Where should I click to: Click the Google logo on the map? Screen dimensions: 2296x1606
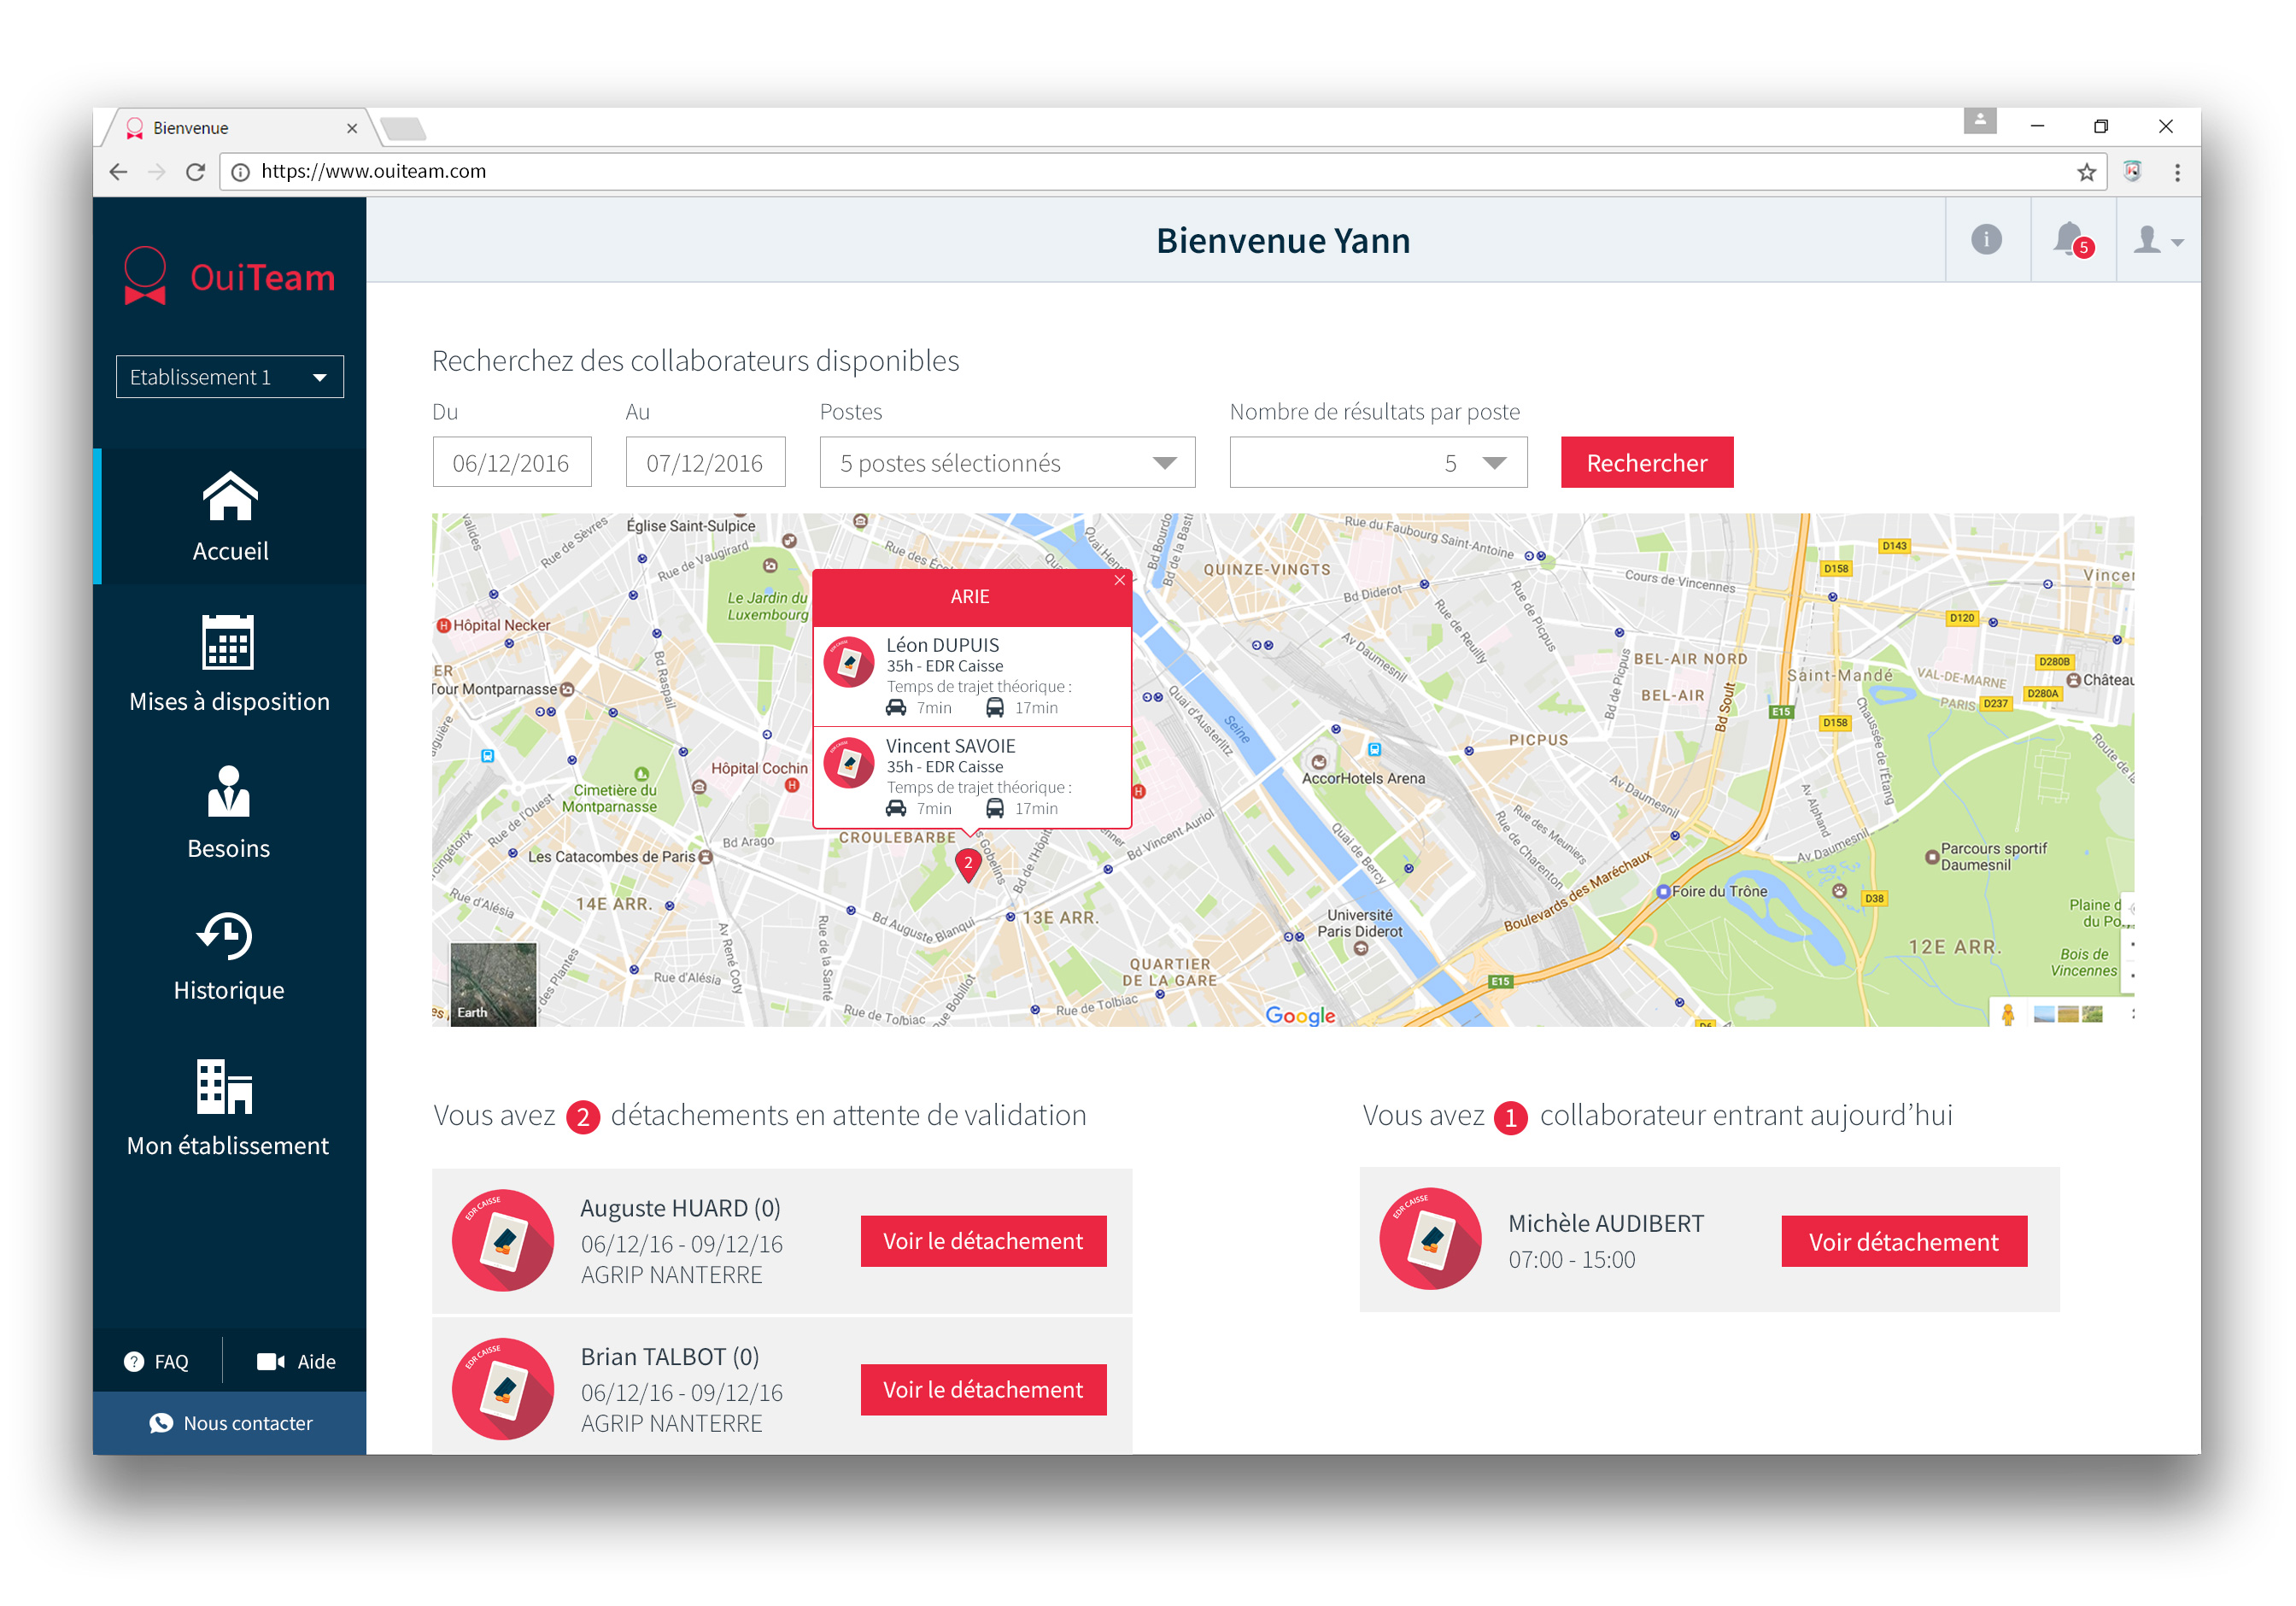tap(1300, 1015)
